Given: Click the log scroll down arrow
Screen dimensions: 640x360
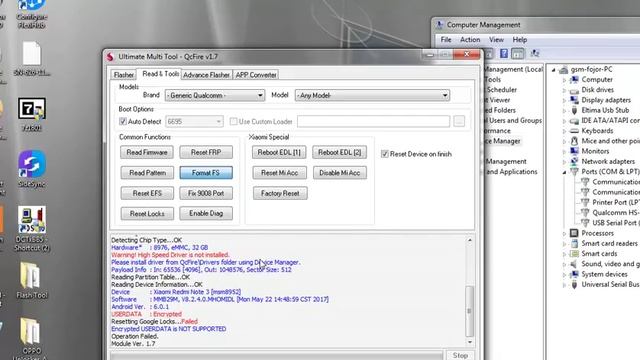Looking at the screenshot, I should 469,342.
